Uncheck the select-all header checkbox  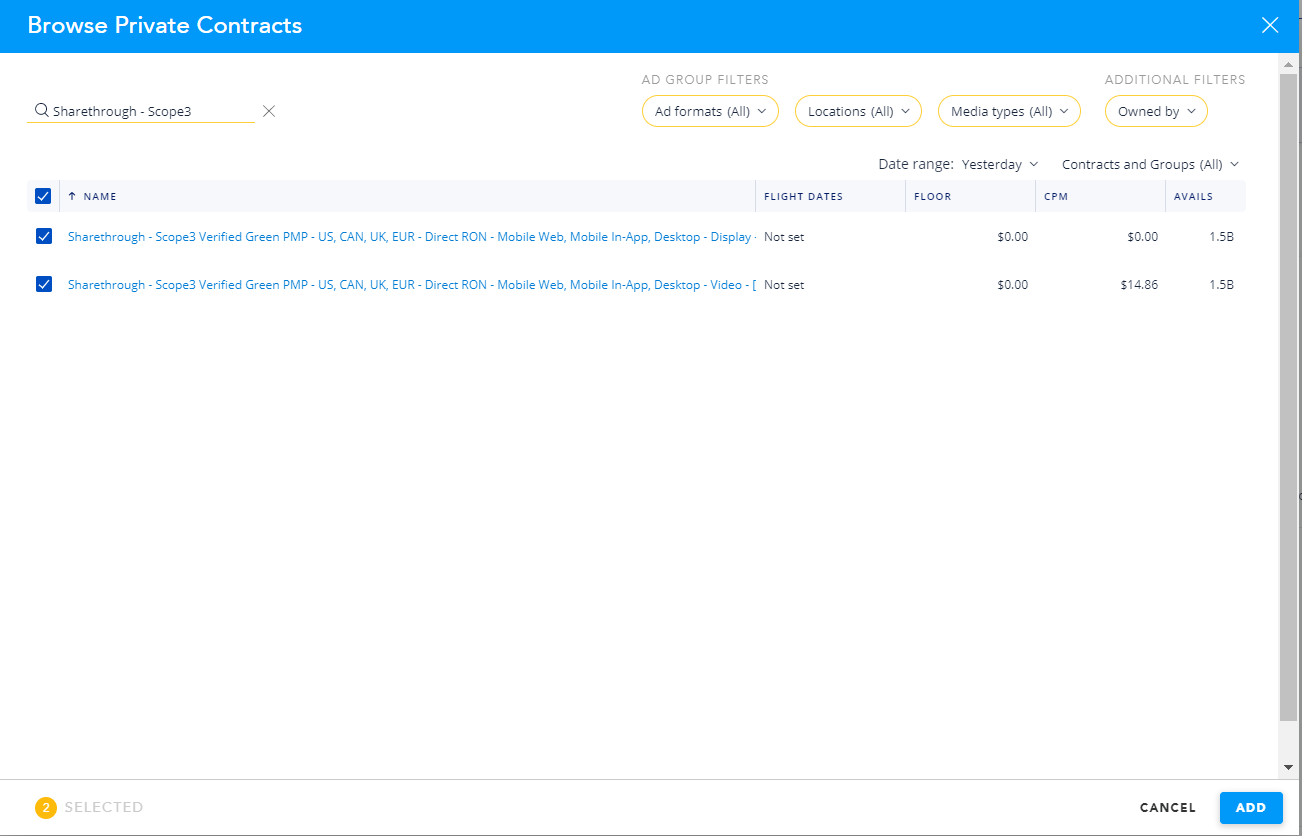point(43,196)
